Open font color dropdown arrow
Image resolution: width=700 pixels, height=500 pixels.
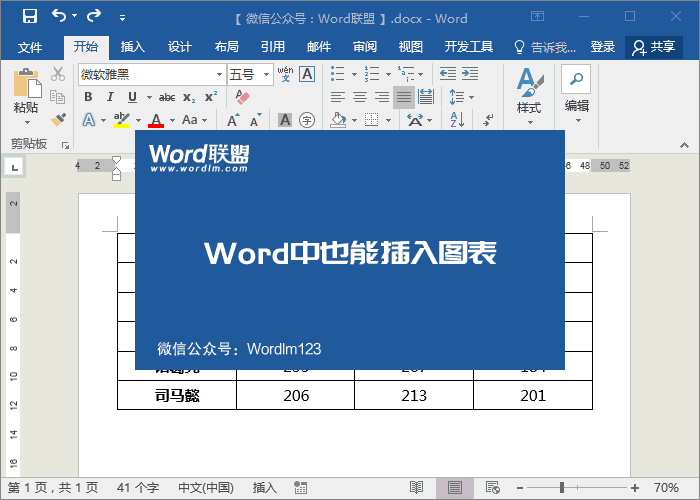pyautogui.click(x=172, y=120)
